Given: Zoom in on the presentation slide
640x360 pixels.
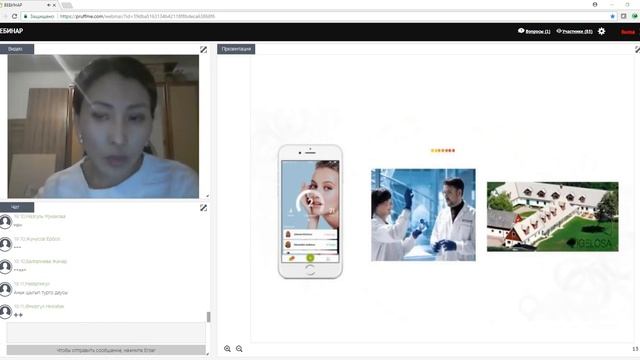Looking at the screenshot, I should click(227, 349).
